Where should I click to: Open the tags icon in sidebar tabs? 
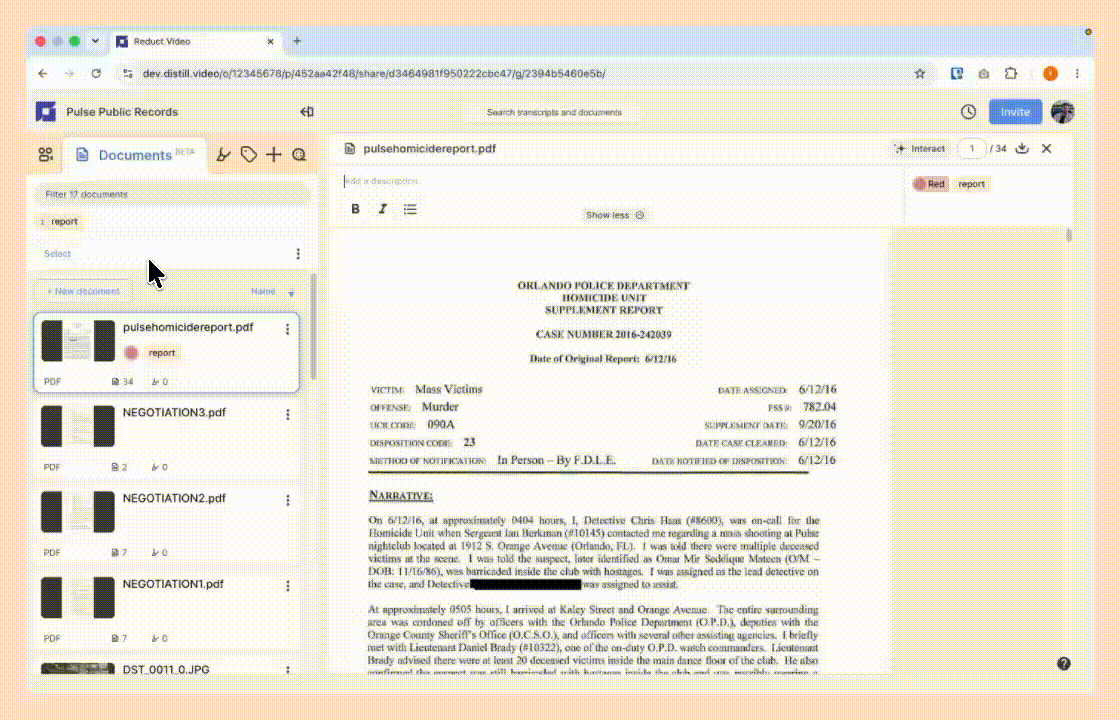pyautogui.click(x=249, y=154)
